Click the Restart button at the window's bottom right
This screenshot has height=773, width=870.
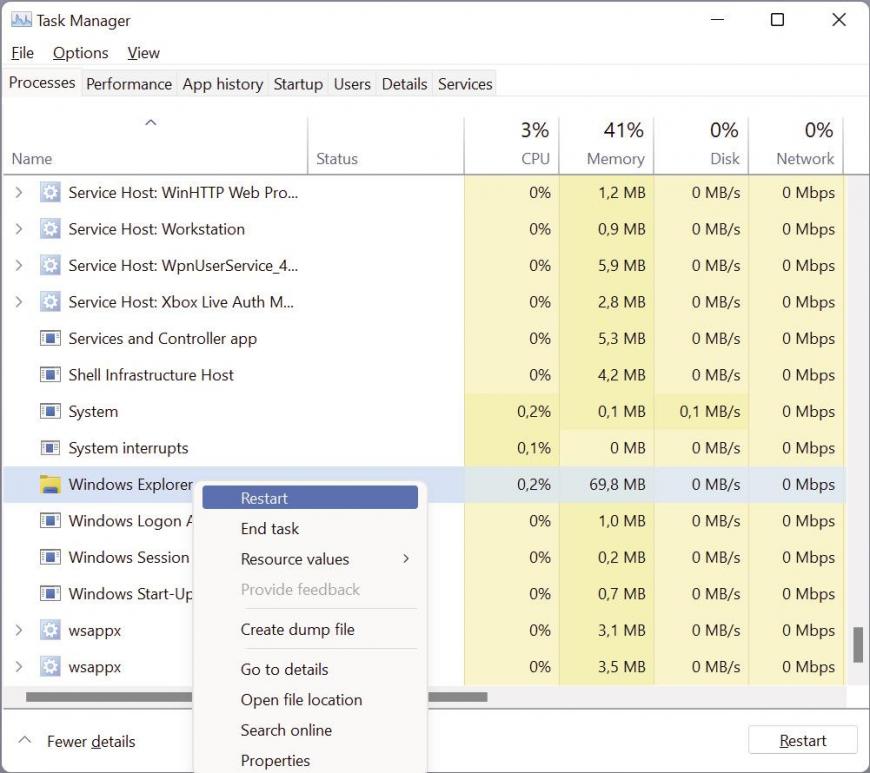point(803,740)
